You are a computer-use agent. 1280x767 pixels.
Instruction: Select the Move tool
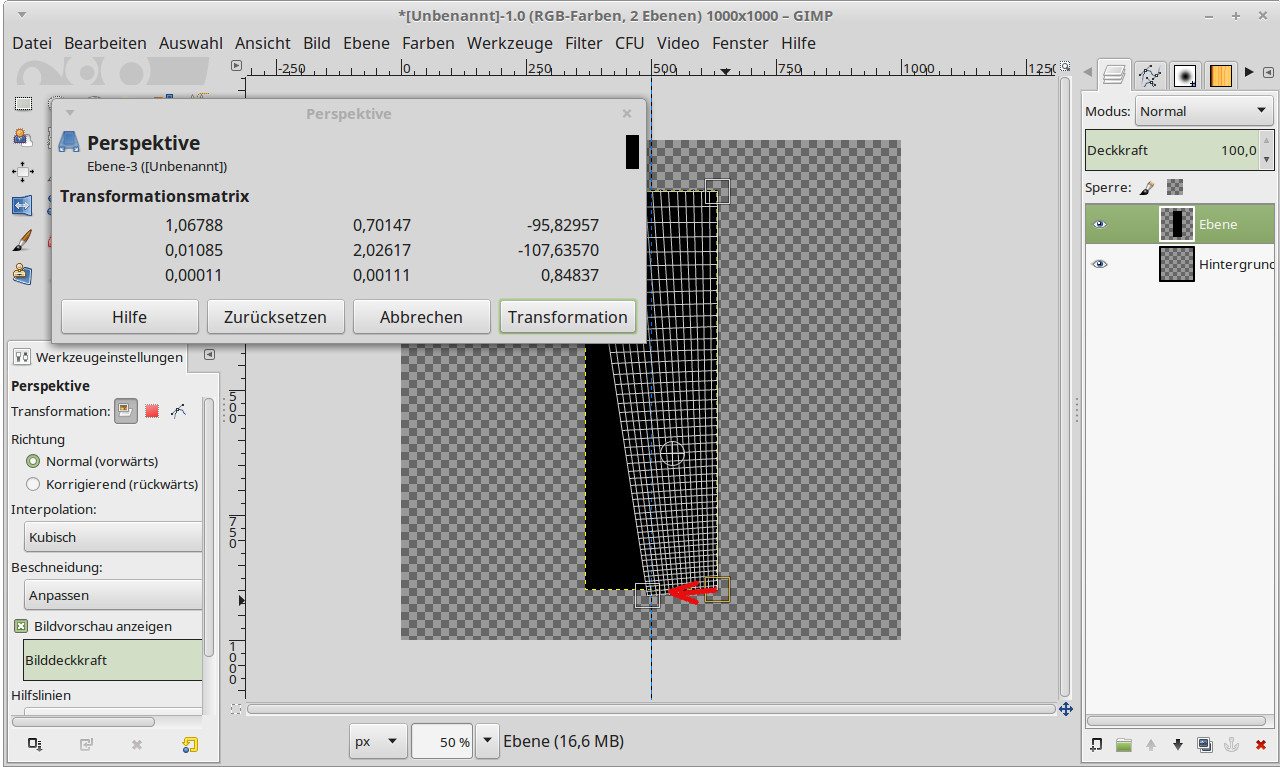pyautogui.click(x=22, y=171)
